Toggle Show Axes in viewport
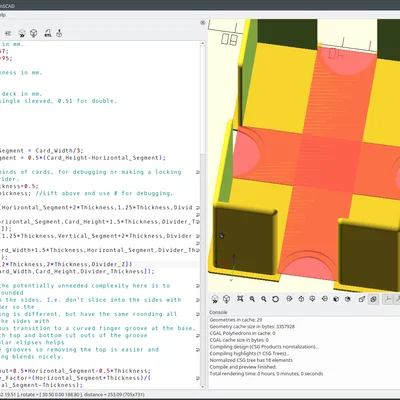 (388, 299)
